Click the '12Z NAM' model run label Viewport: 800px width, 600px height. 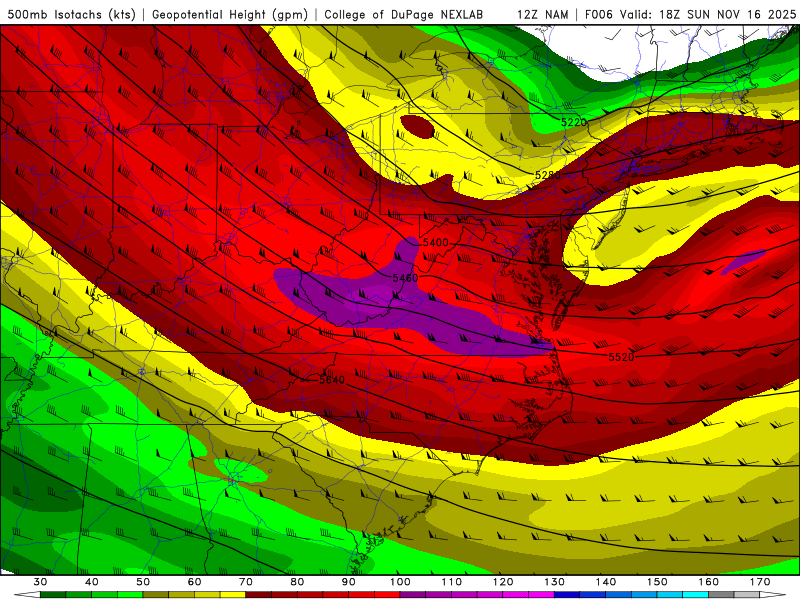point(543,14)
